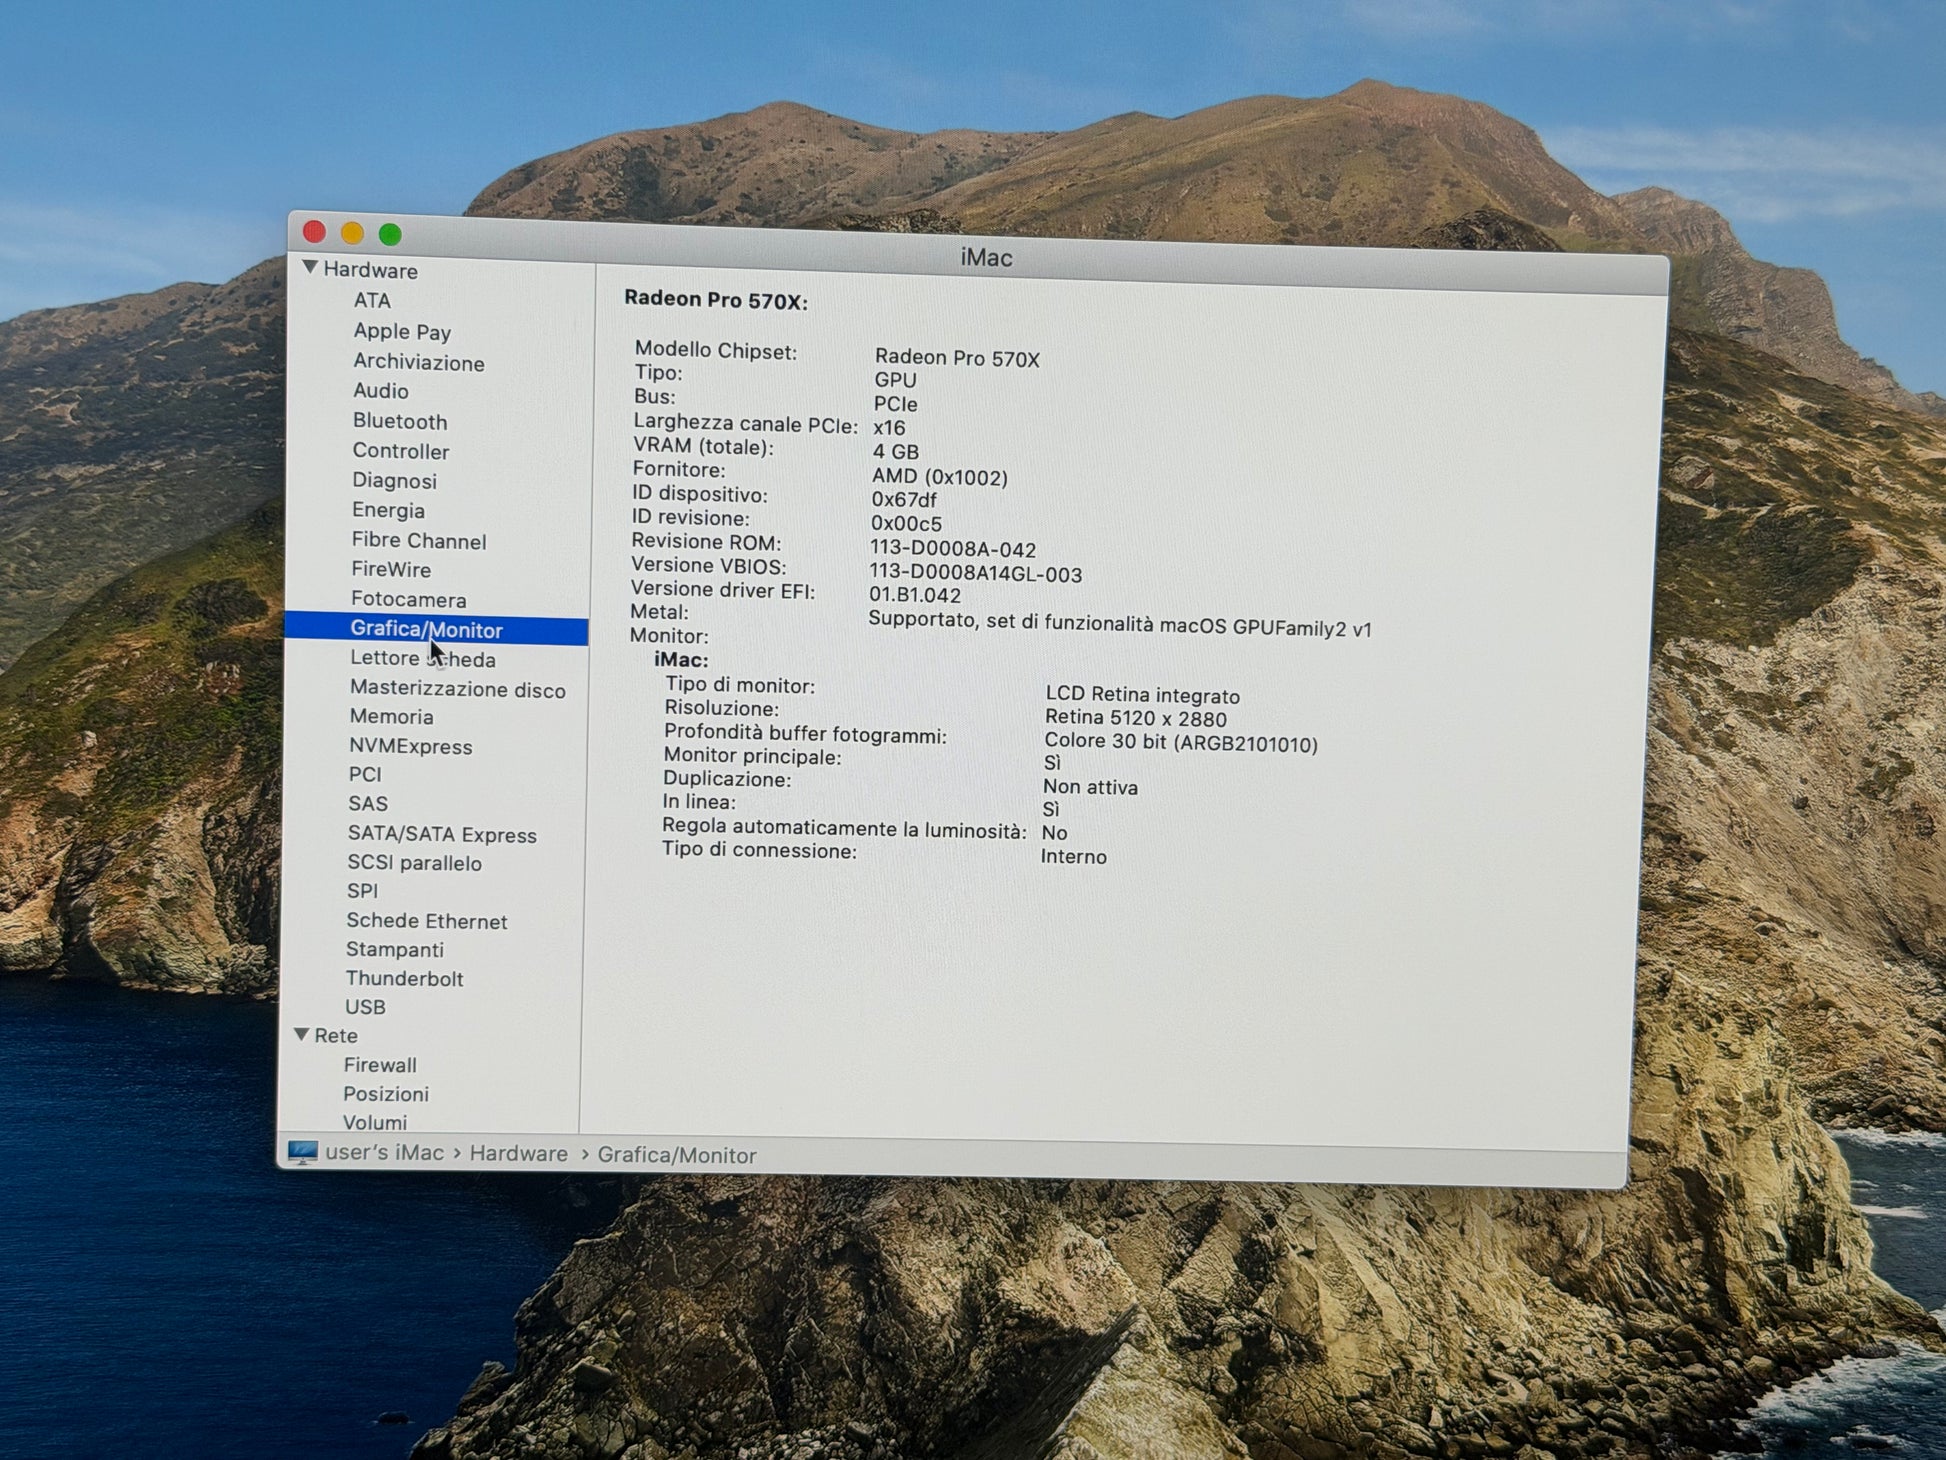Viewport: 1946px width, 1460px height.
Task: Click the Tipo value "GPU"
Action: [895, 380]
